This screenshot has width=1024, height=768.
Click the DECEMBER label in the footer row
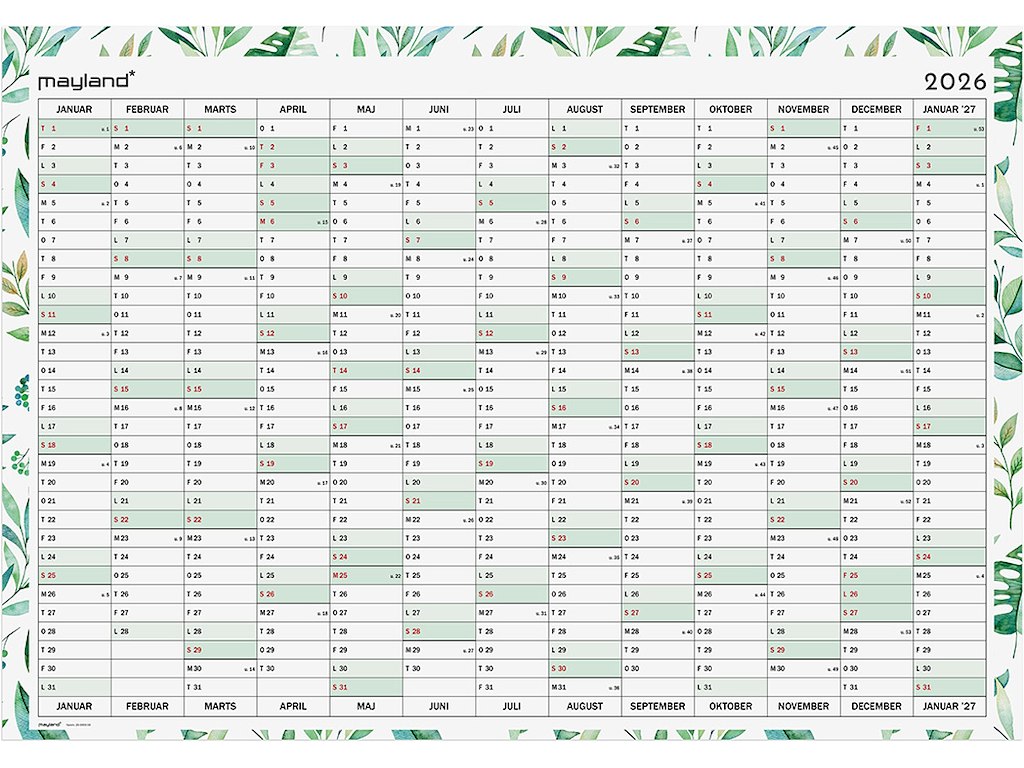[x=876, y=706]
